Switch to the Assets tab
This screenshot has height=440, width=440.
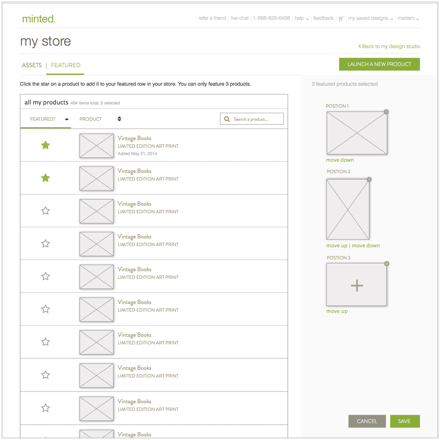point(32,65)
